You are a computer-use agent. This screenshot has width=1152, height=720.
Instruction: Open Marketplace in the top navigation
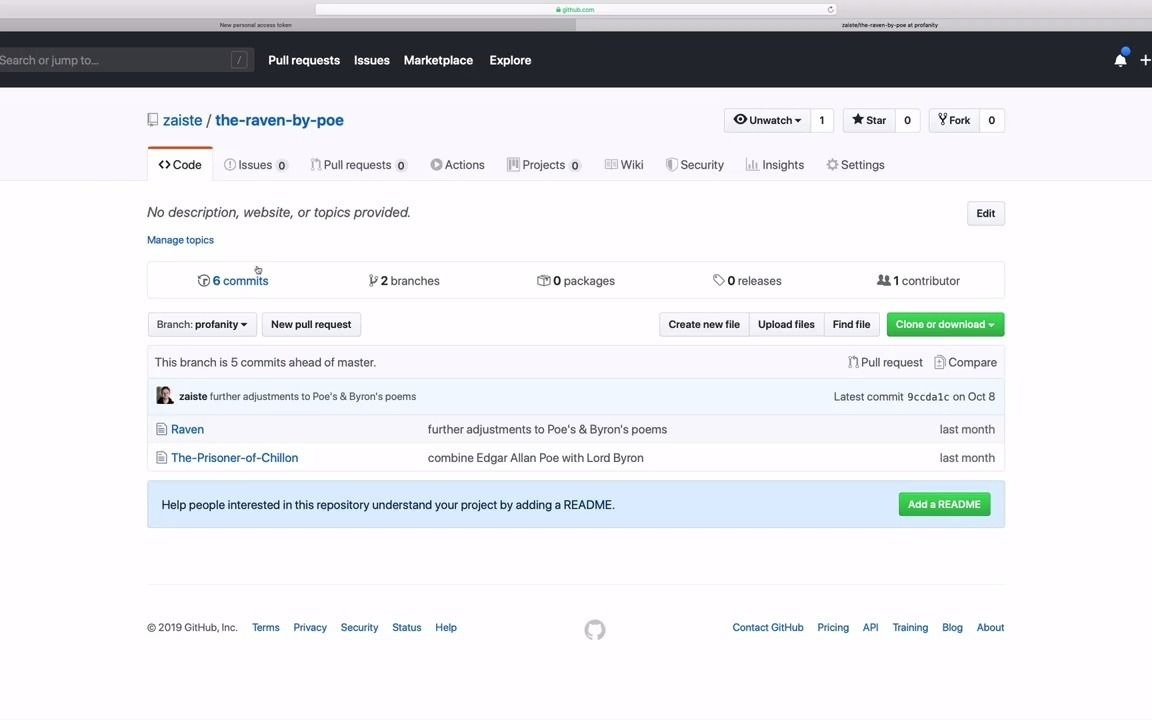438,60
